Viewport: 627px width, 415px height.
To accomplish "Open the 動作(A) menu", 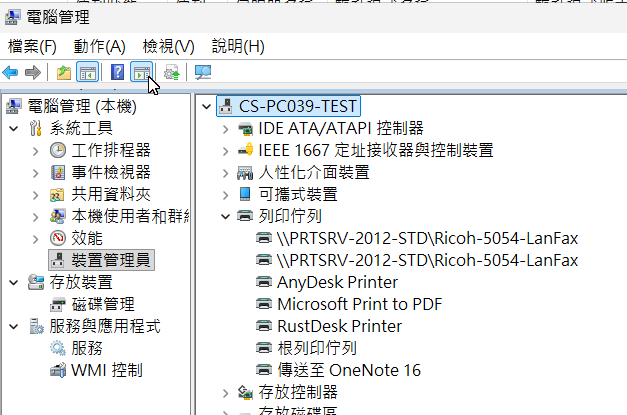I will click(99, 46).
